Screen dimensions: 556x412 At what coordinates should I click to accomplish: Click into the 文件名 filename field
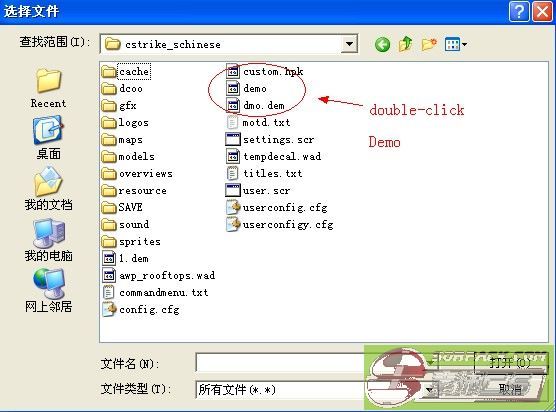tap(317, 362)
